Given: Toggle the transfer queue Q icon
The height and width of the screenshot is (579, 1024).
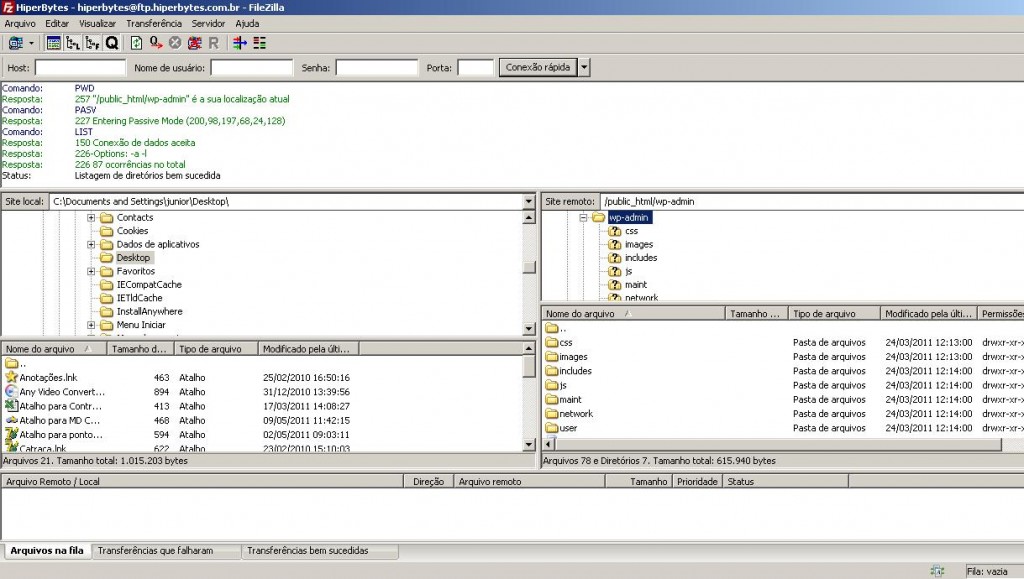Looking at the screenshot, I should [x=112, y=43].
